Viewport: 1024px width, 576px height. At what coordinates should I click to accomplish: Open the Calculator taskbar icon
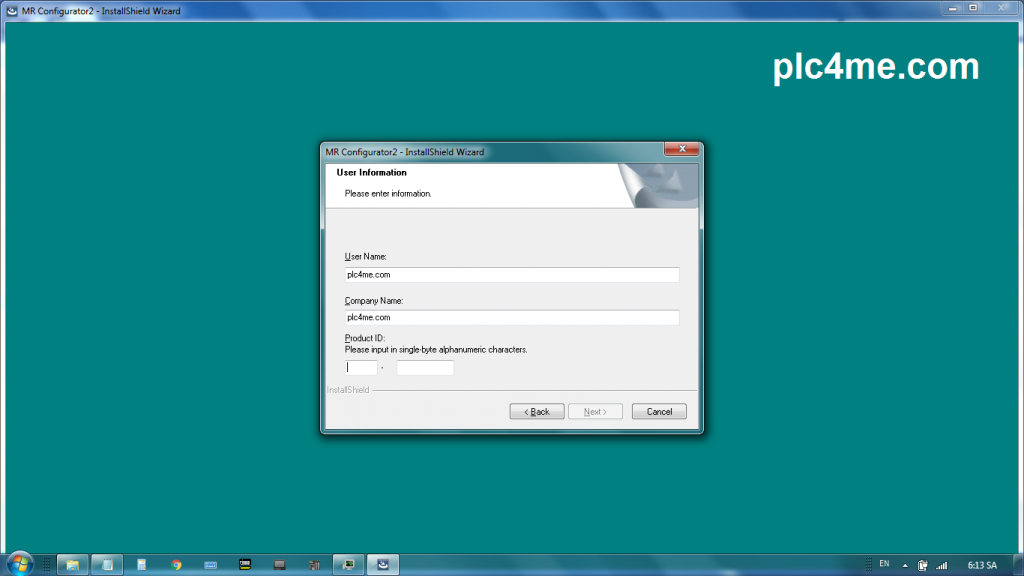point(142,565)
